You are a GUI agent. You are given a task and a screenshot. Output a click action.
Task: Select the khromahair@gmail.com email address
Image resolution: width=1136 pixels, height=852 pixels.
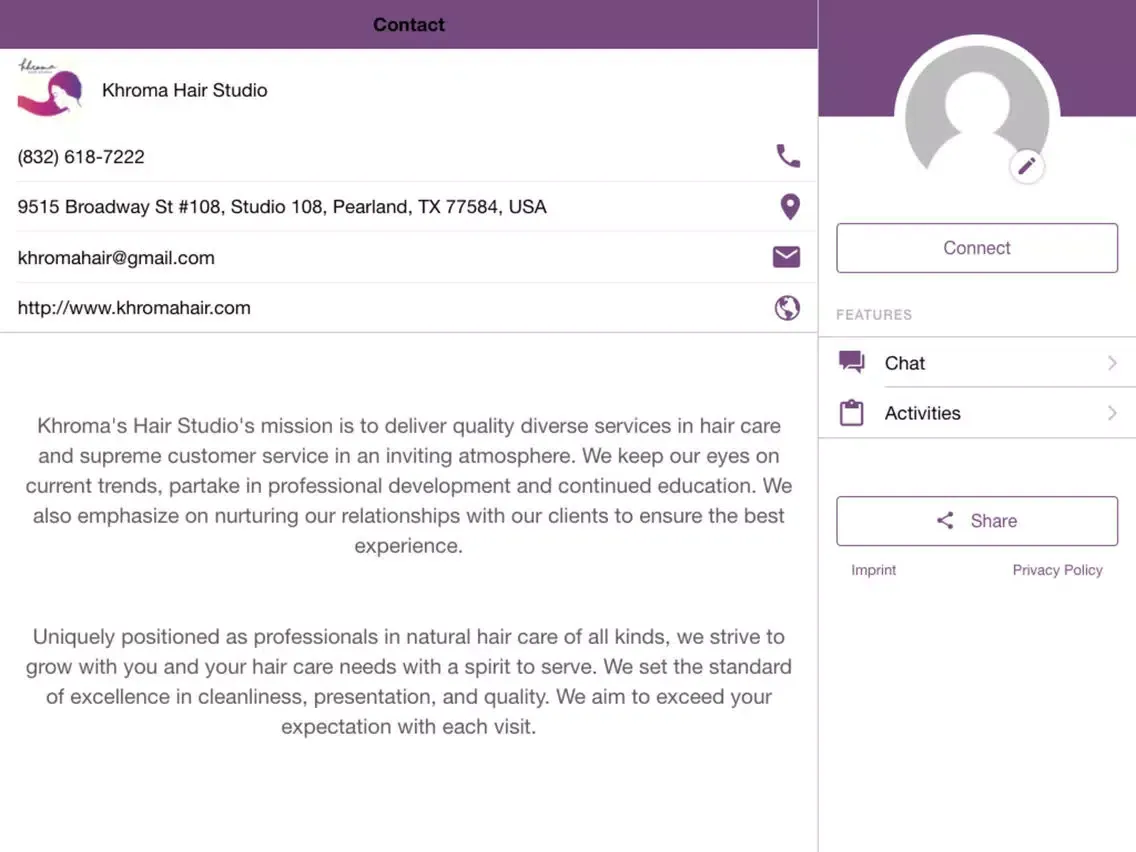tap(116, 258)
